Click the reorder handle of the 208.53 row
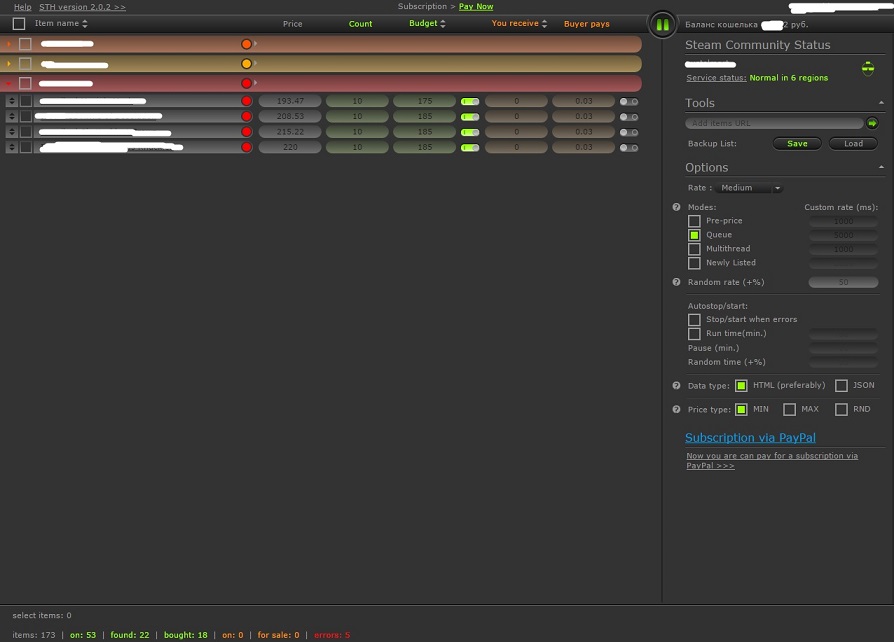This screenshot has width=894, height=642. (11, 116)
